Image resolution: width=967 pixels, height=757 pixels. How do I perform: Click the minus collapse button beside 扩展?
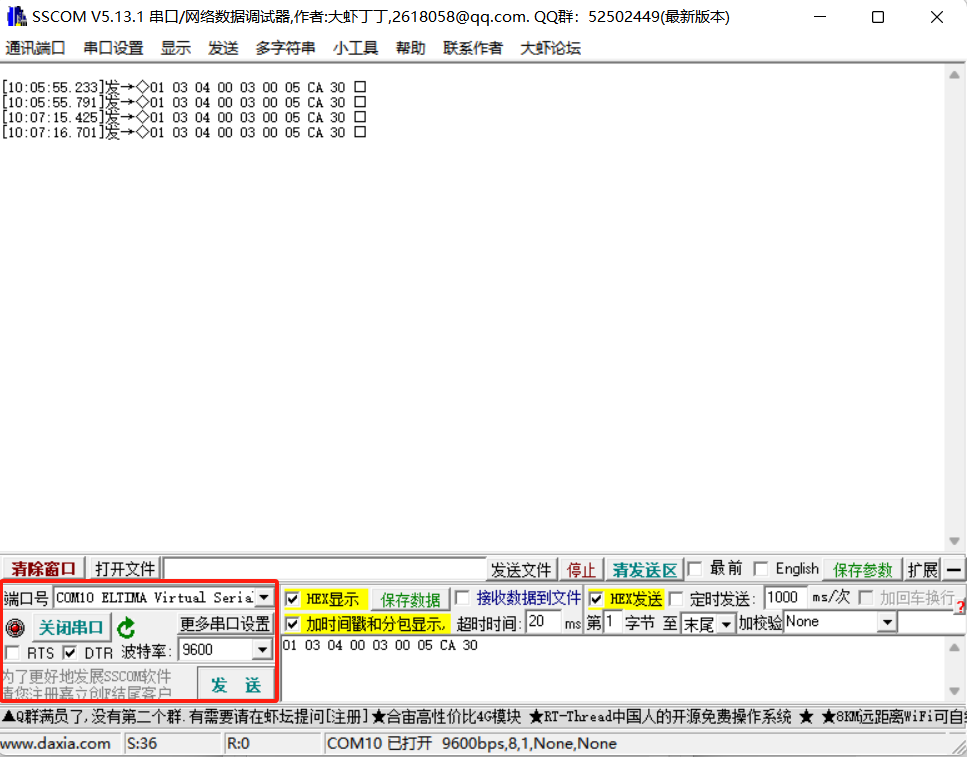[953, 569]
